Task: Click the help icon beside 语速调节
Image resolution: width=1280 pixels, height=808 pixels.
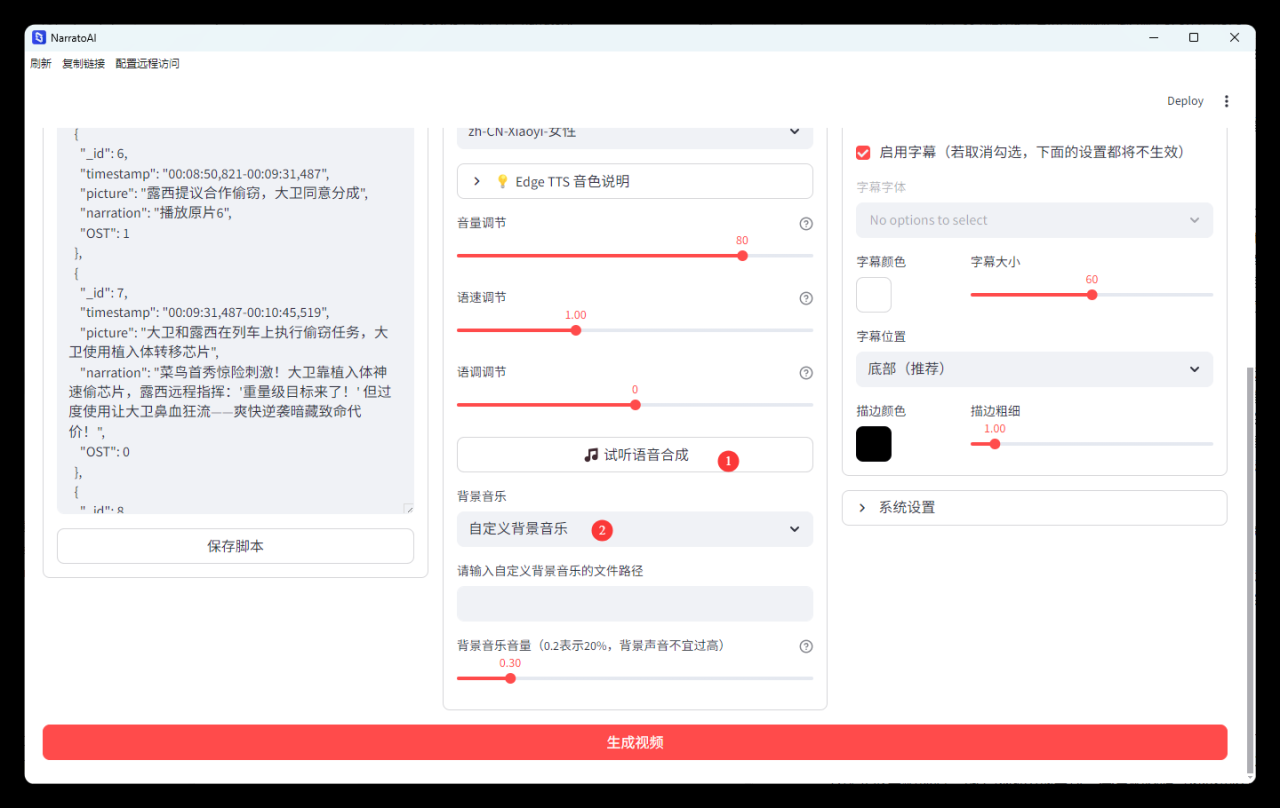Action: coord(806,298)
